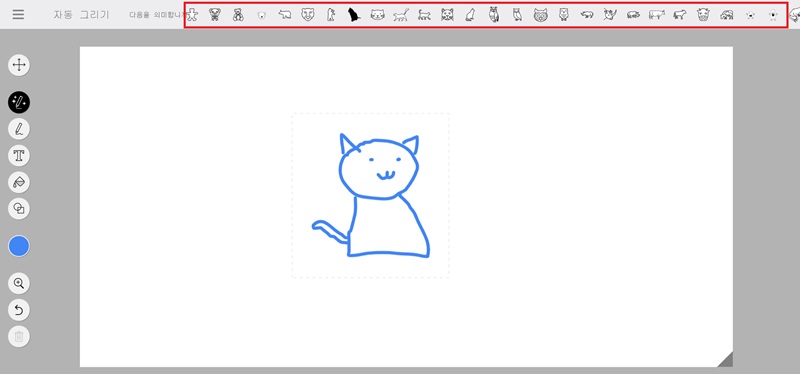
Task: Choose the Select/move tool with four arrows
Action: (19, 65)
